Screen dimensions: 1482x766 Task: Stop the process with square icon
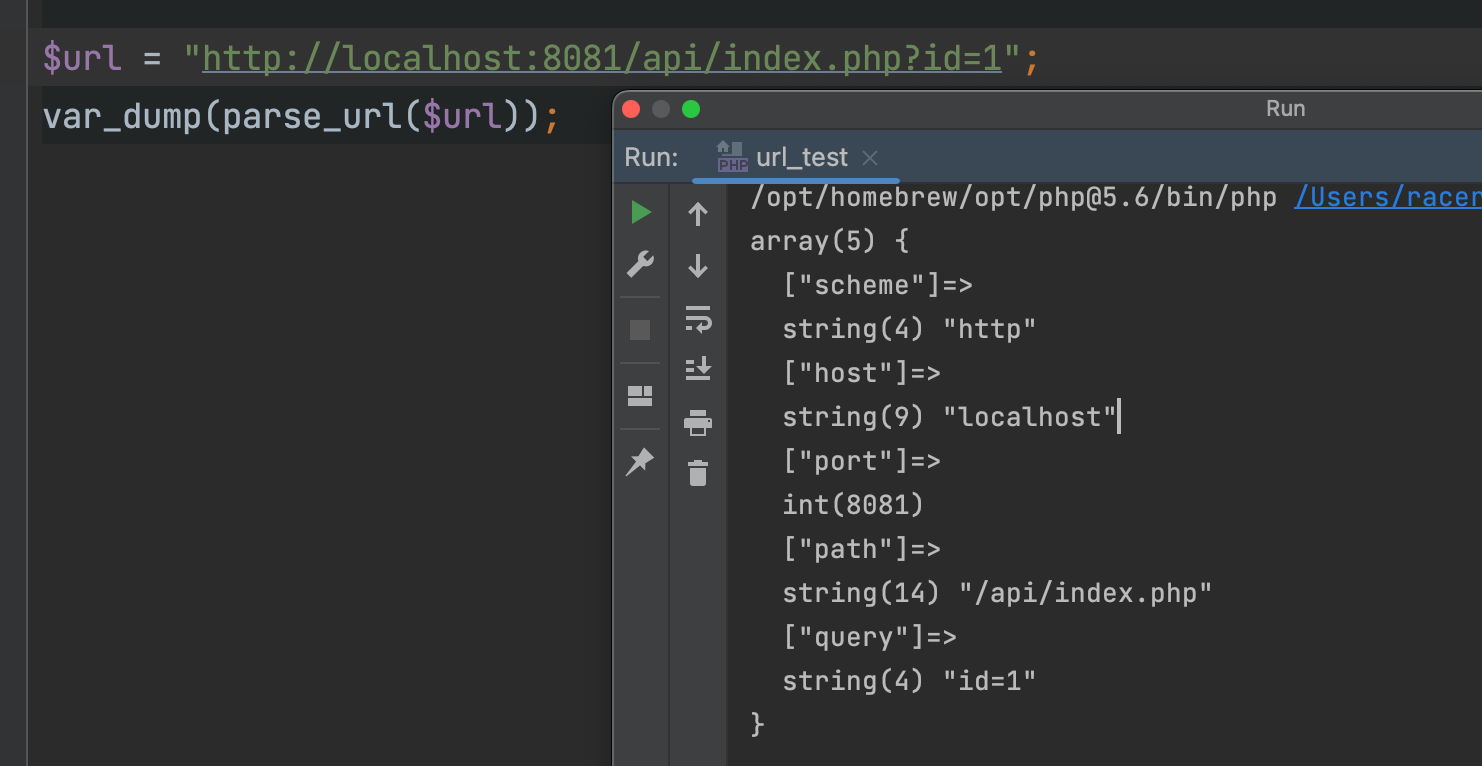(640, 330)
